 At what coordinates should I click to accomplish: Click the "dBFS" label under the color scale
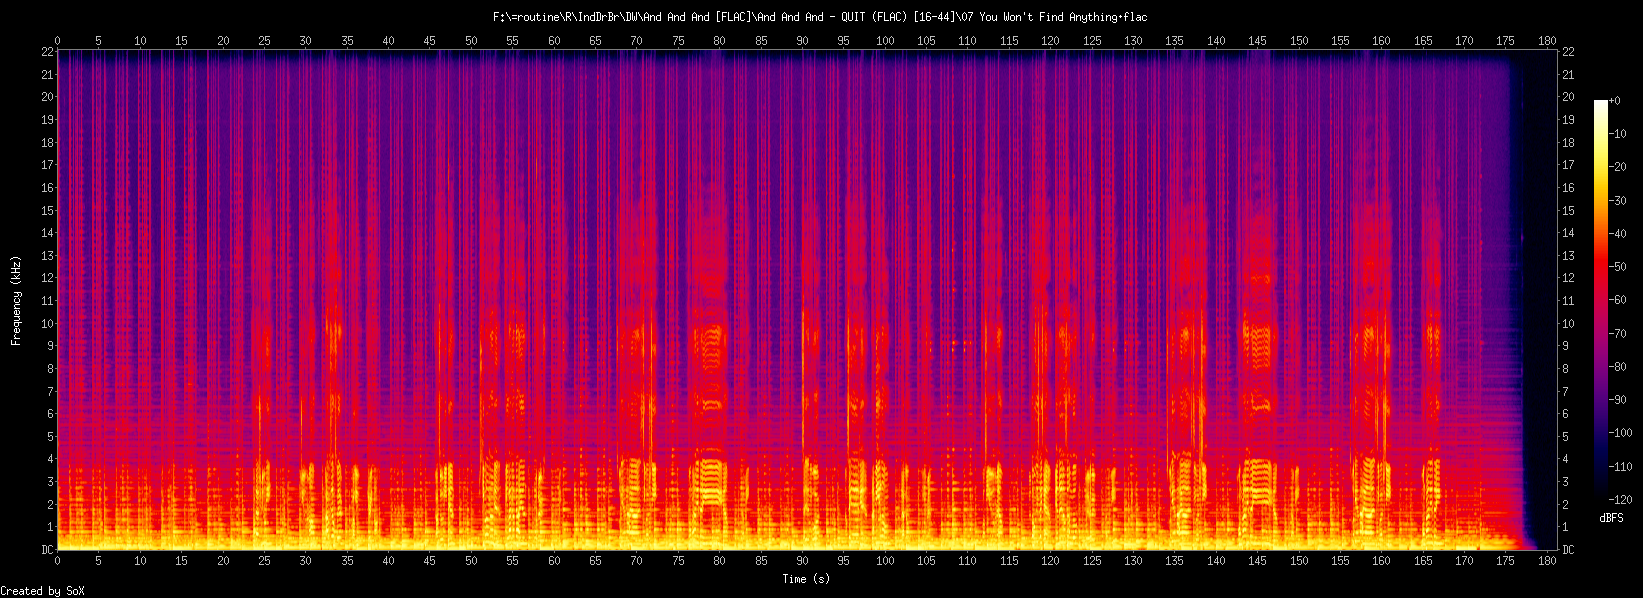[x=1611, y=518]
